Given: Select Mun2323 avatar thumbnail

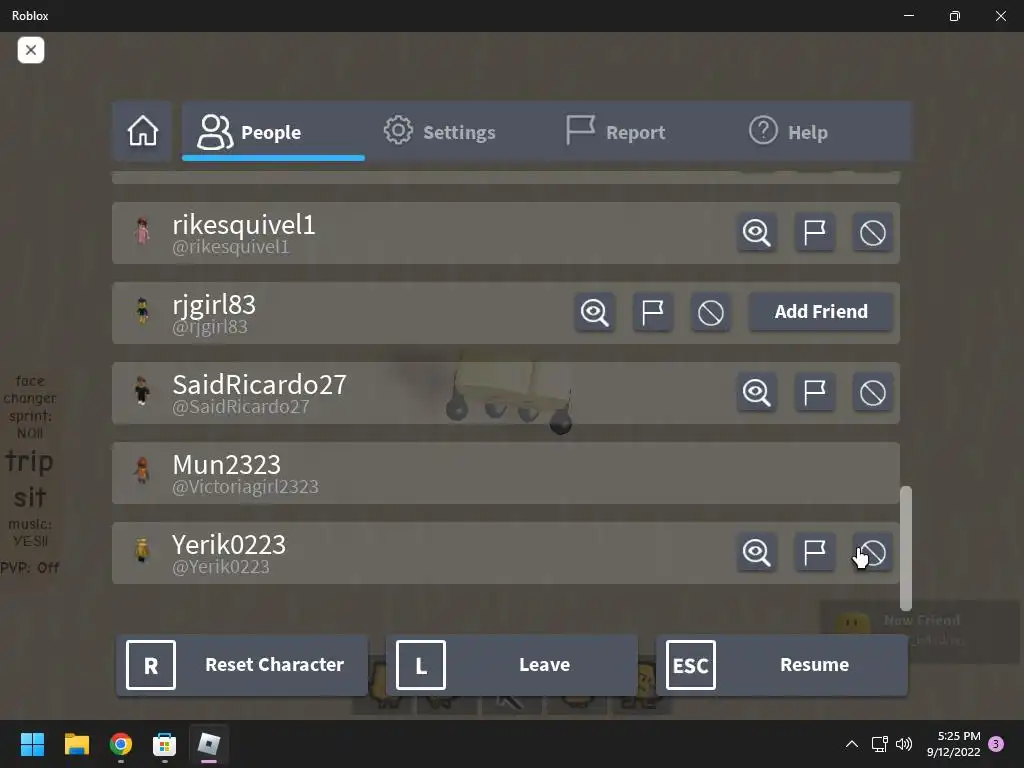Looking at the screenshot, I should [x=142, y=472].
